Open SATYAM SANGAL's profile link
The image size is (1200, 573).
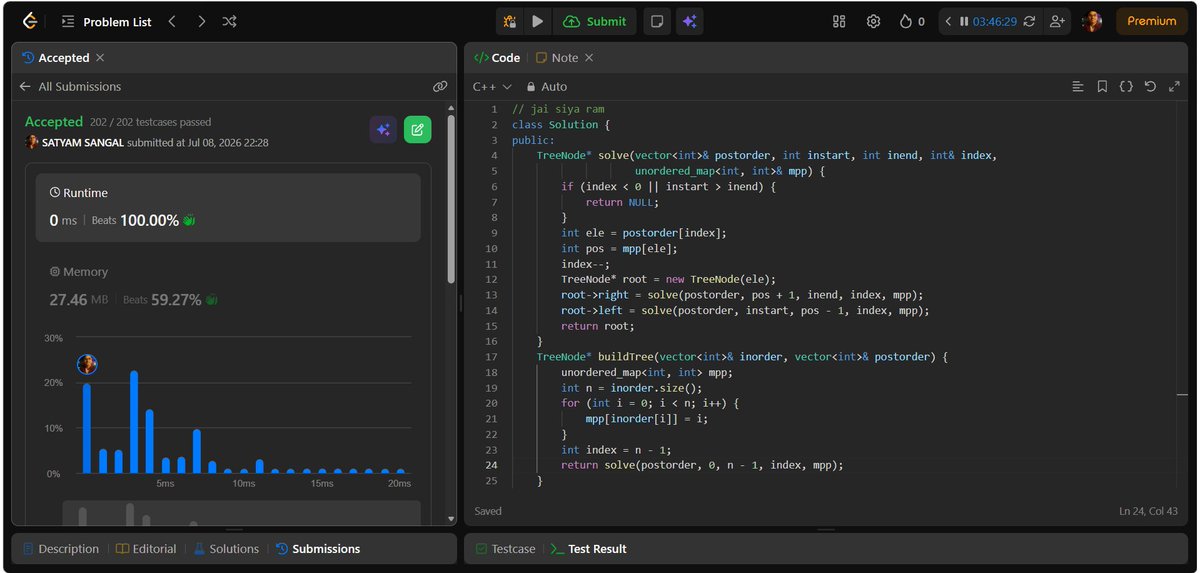coord(83,142)
